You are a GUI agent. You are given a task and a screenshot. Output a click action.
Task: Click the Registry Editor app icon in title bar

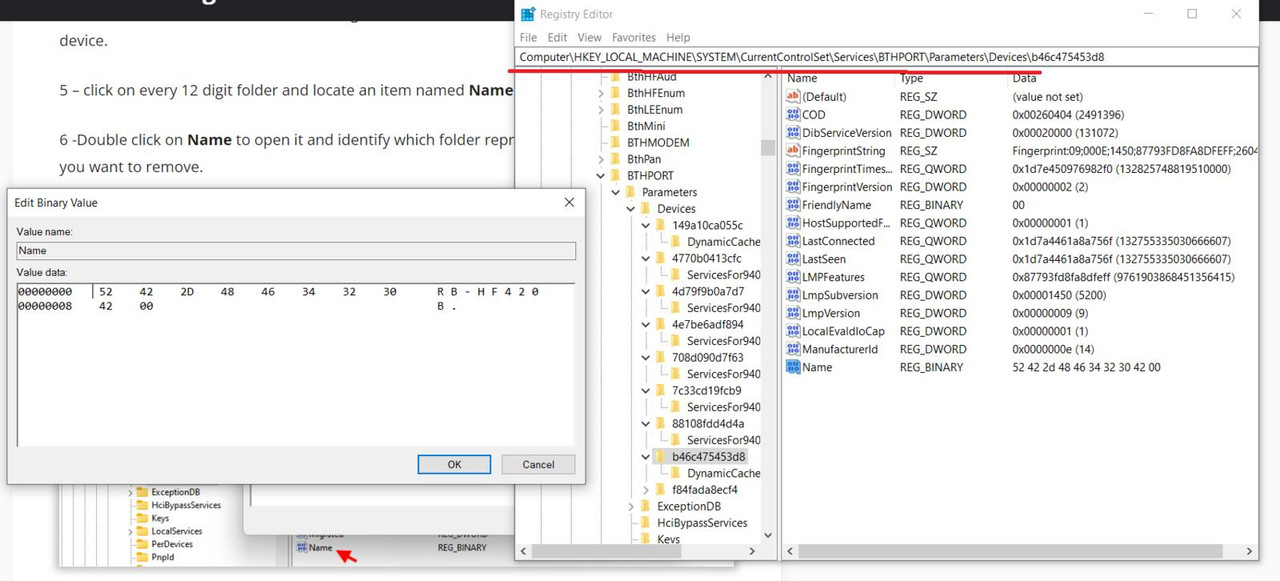[528, 14]
